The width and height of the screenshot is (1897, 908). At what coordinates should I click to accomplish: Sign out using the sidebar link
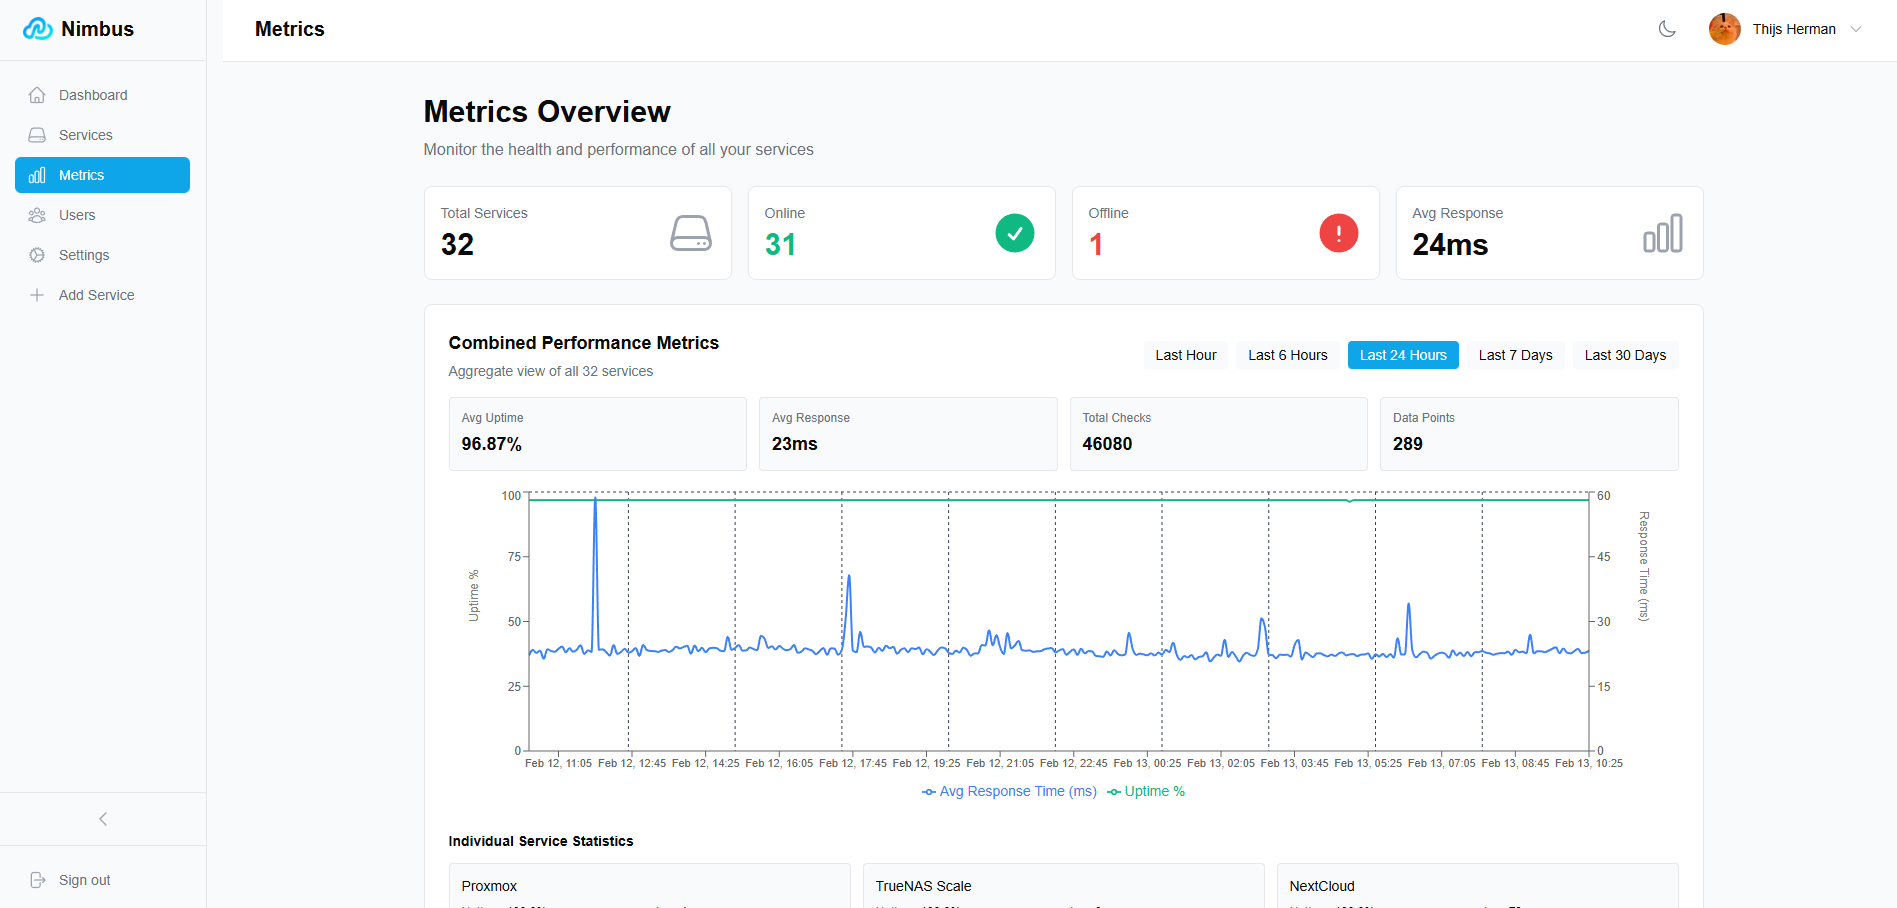point(102,880)
